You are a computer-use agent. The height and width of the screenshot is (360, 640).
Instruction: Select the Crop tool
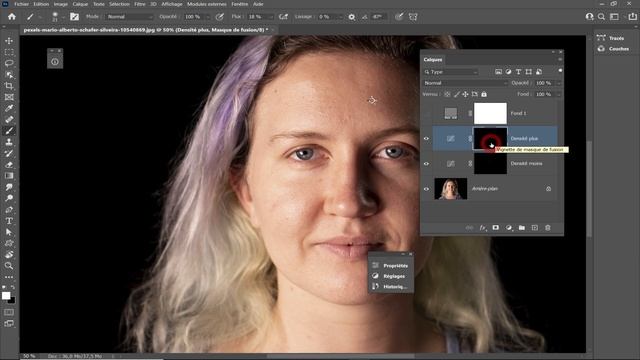[9, 86]
